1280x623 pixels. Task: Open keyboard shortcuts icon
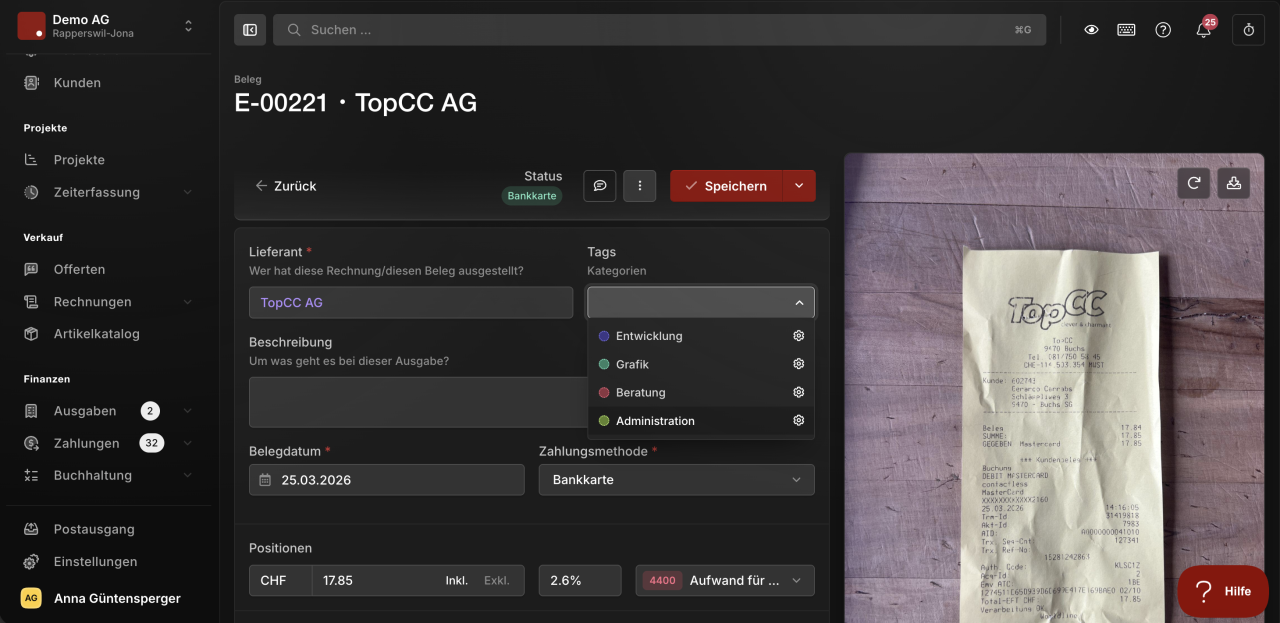coord(1126,30)
